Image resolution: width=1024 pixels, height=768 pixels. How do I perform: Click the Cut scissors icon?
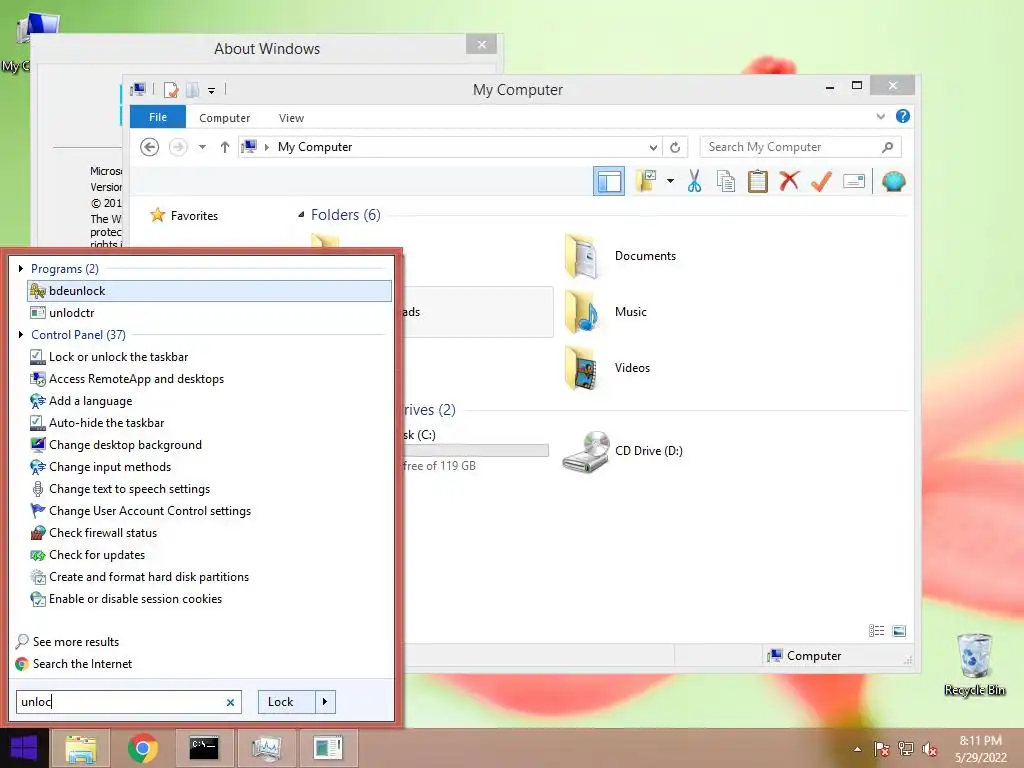[x=694, y=181]
